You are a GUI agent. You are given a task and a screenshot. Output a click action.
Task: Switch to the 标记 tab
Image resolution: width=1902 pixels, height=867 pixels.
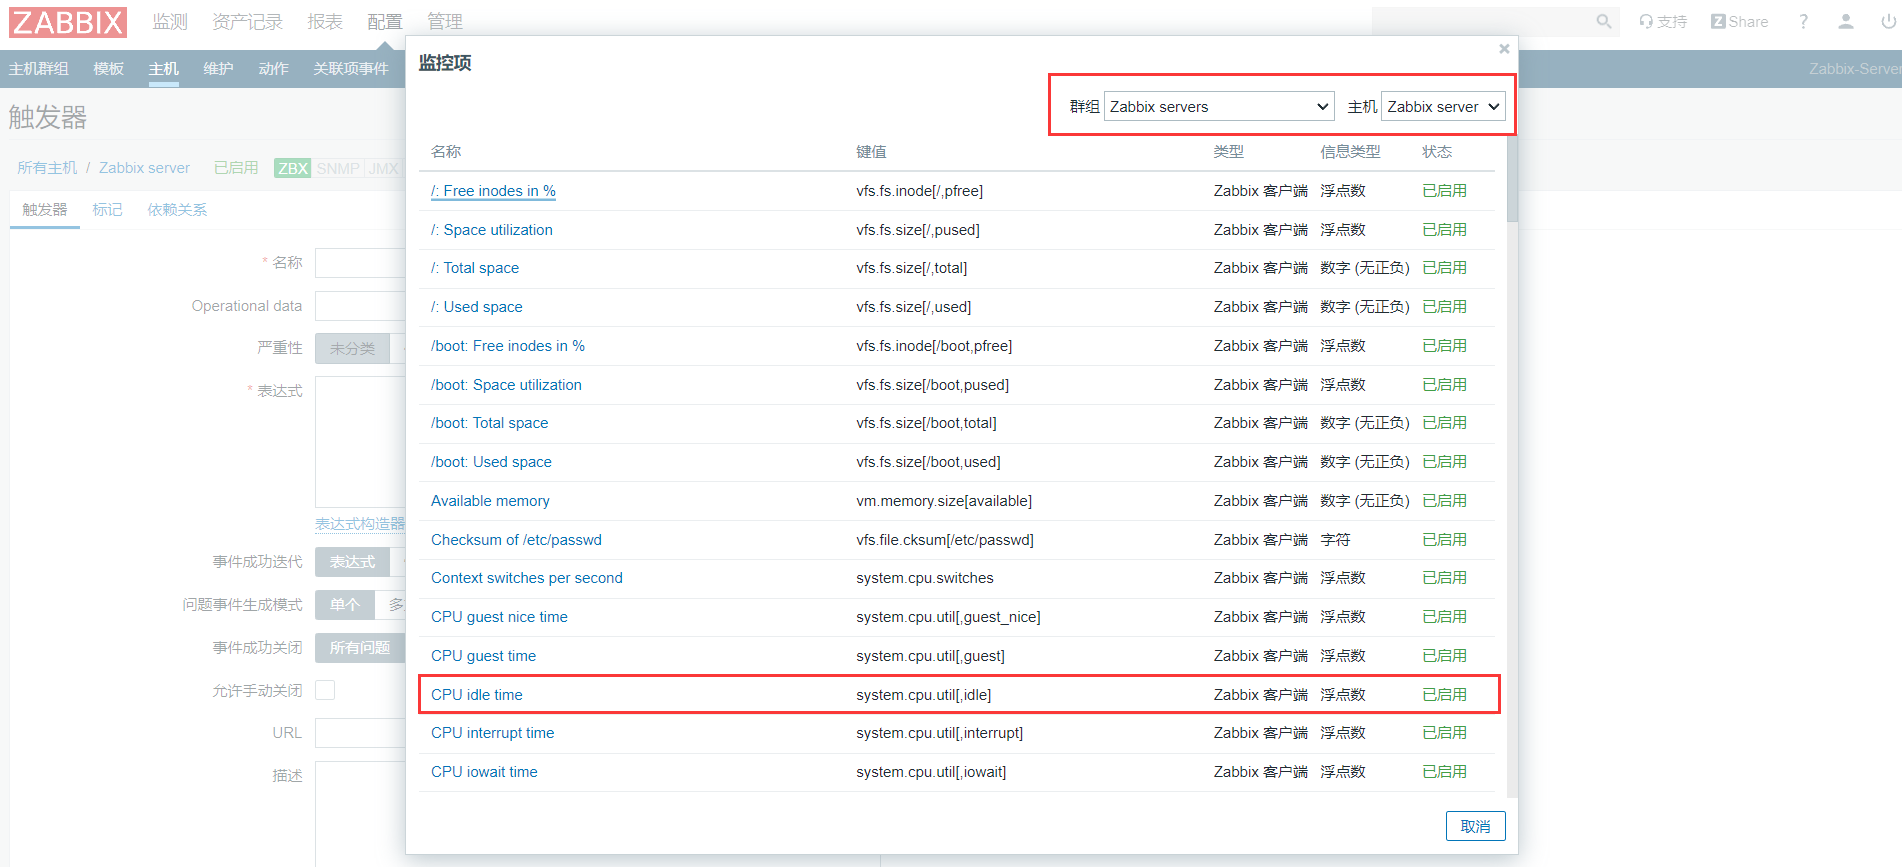(107, 209)
